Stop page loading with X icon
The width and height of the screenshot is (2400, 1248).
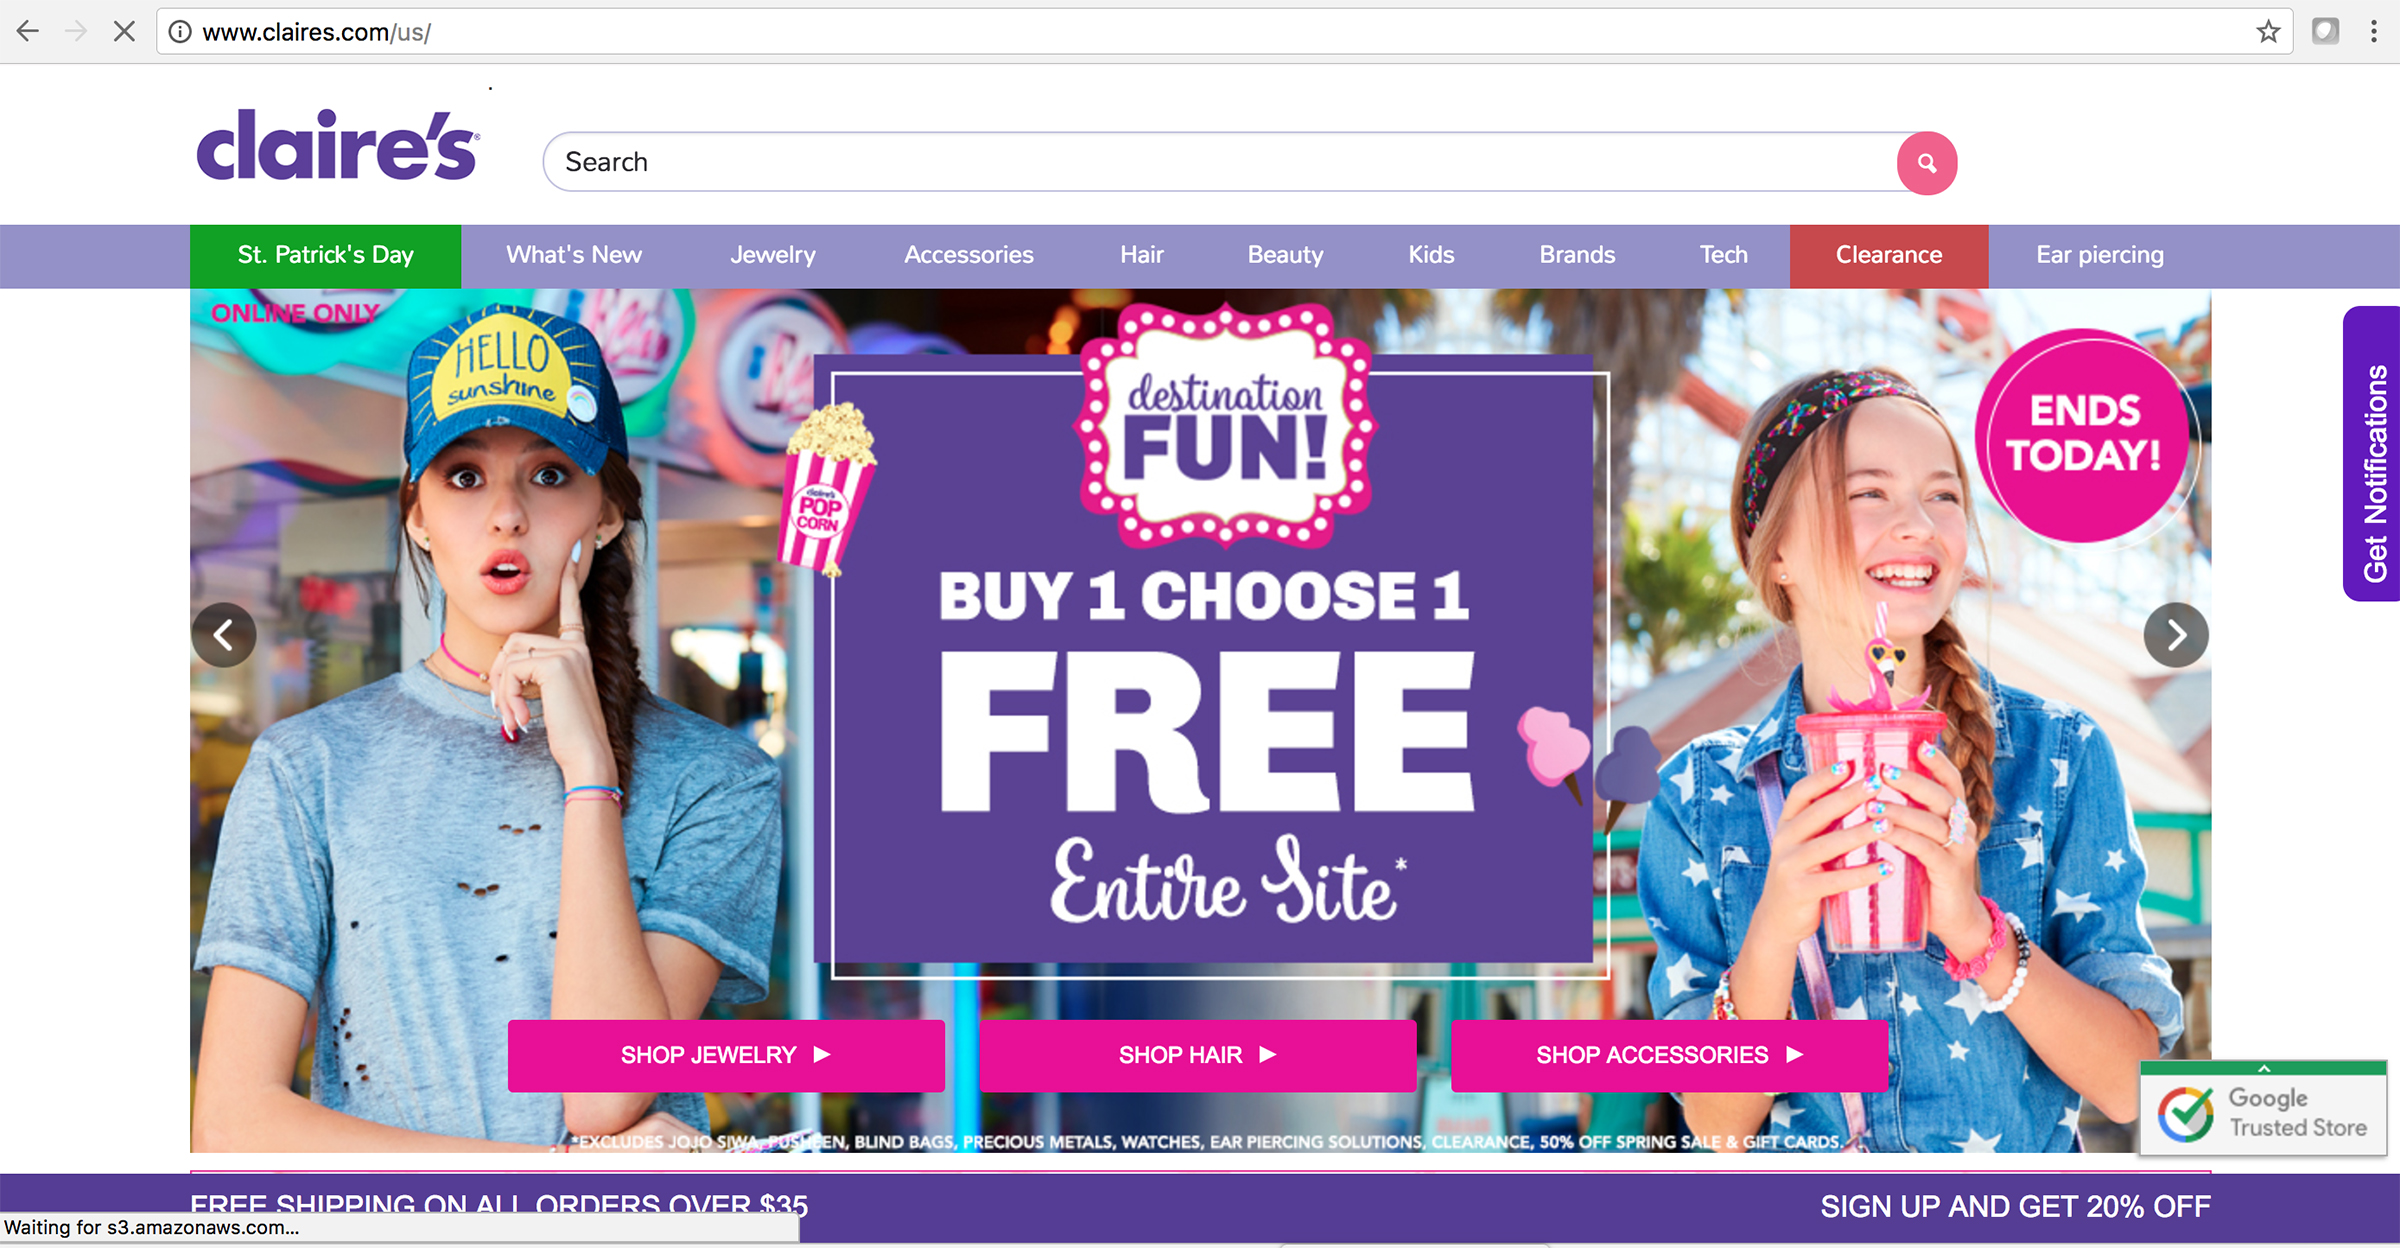(x=124, y=31)
